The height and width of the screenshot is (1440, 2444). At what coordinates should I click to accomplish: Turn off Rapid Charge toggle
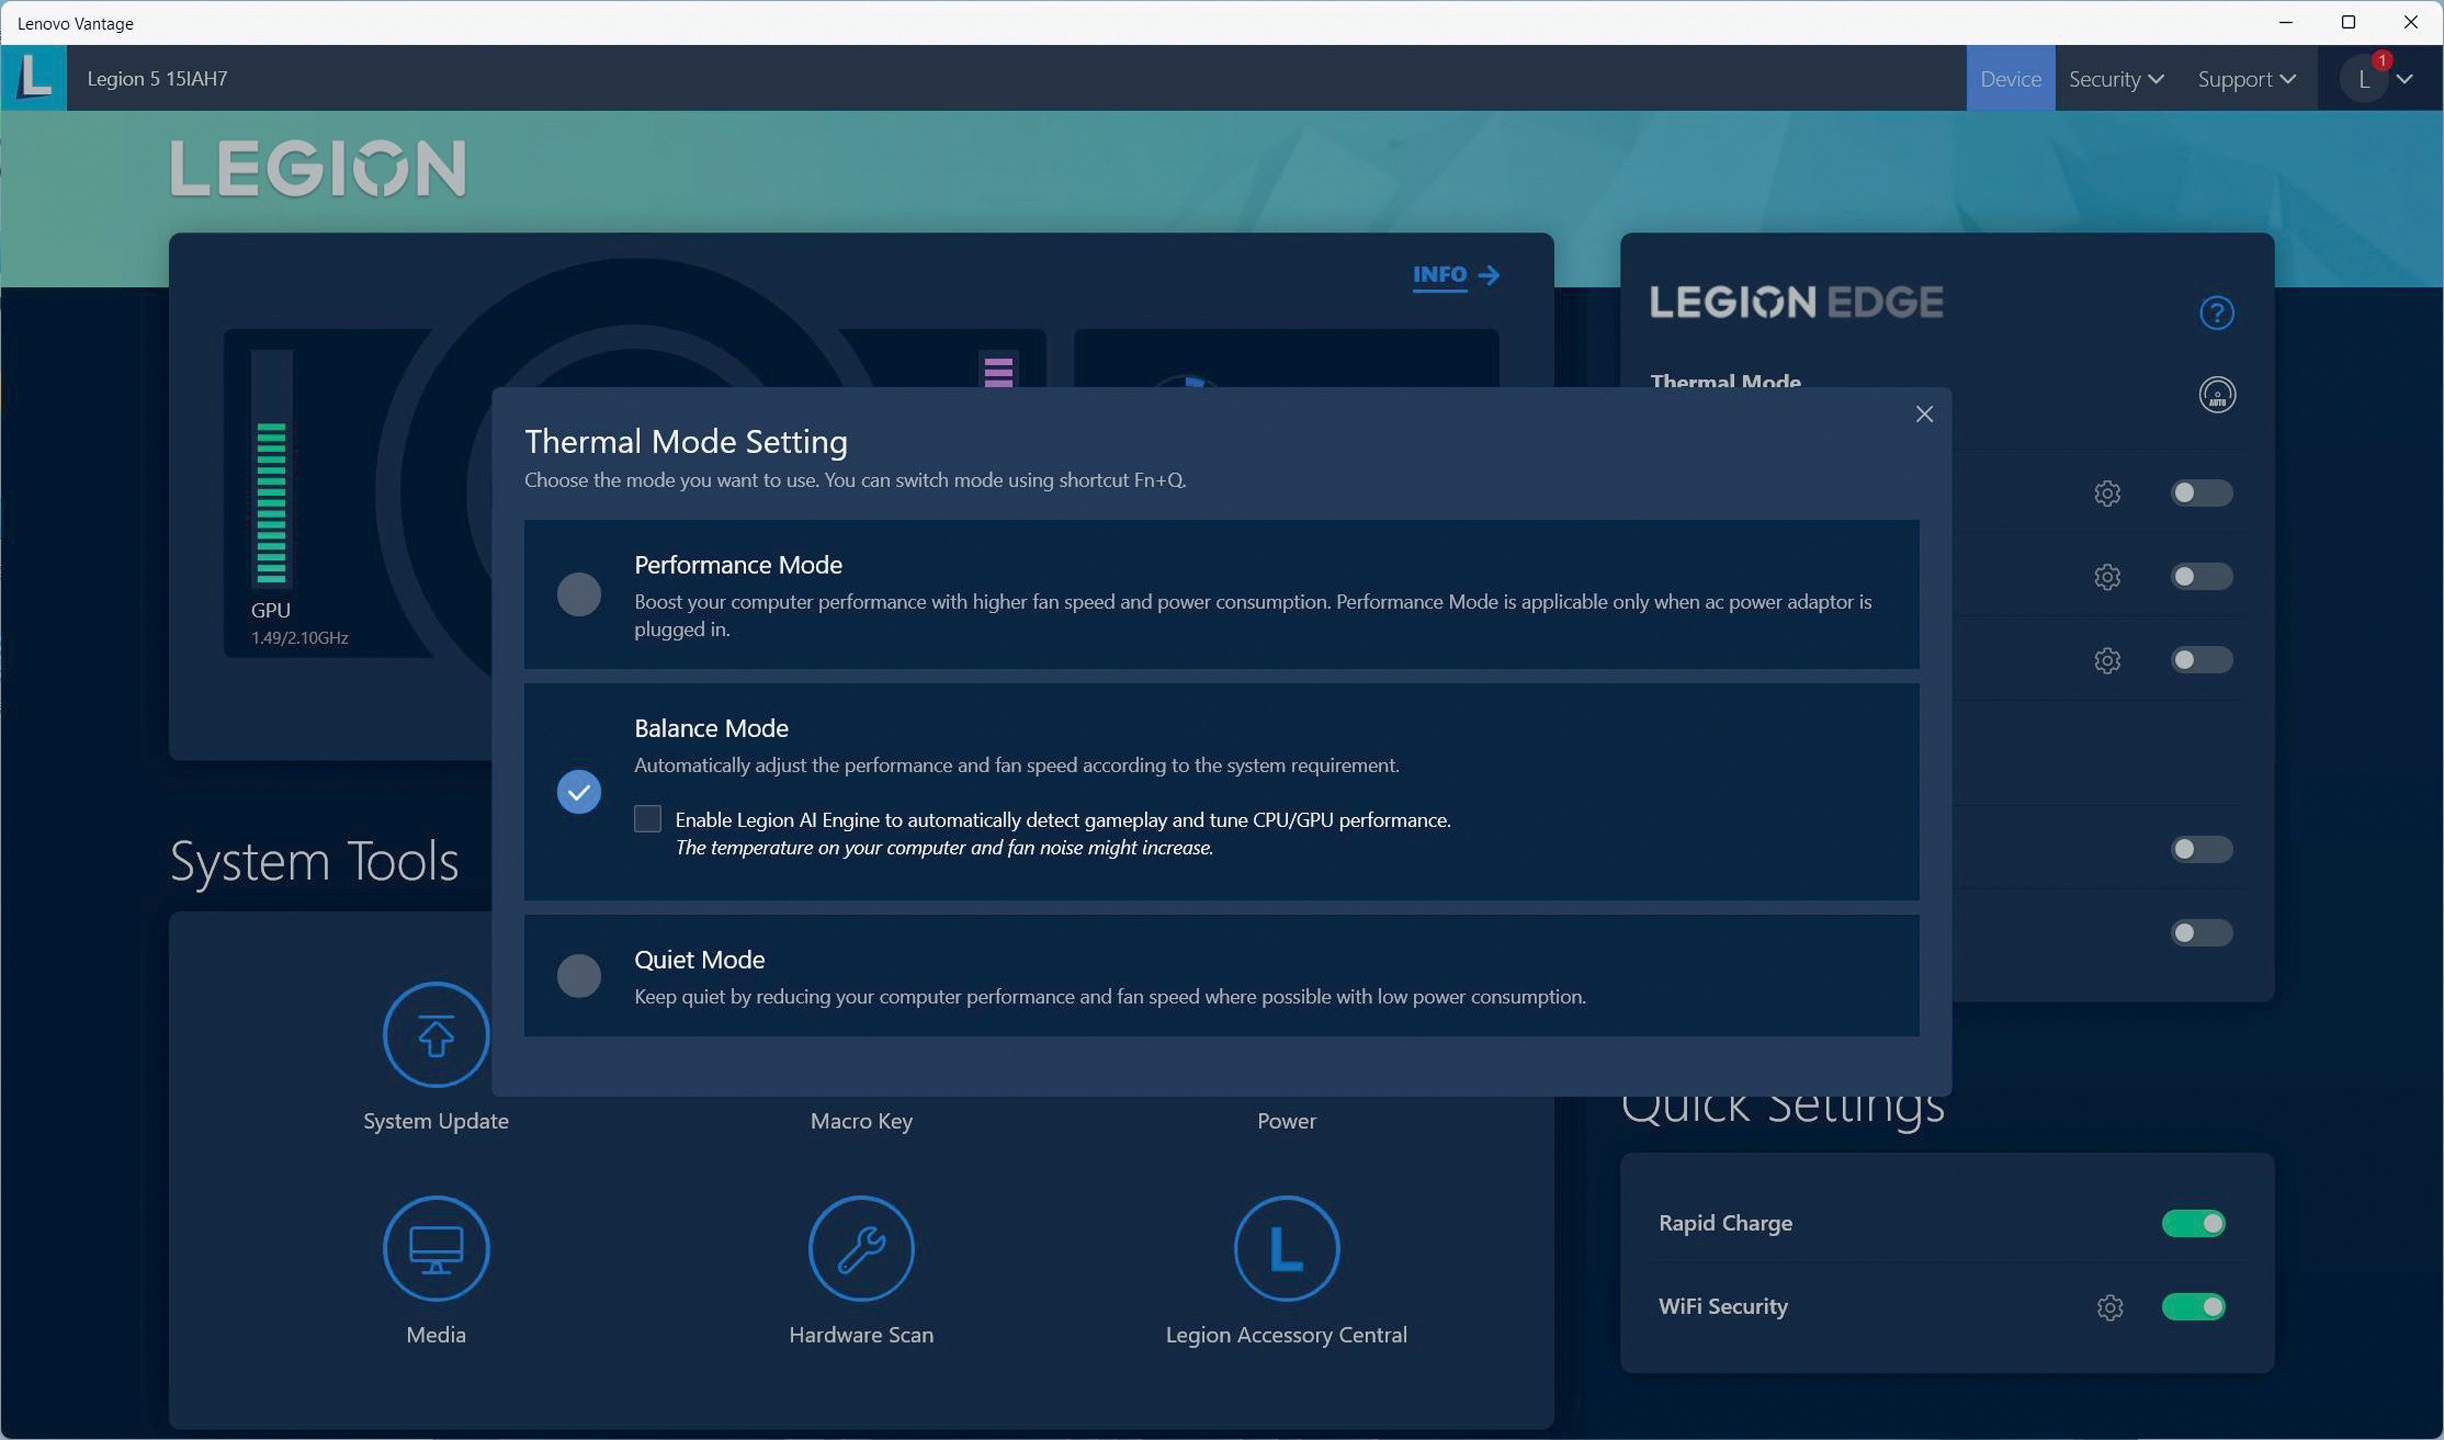click(x=2193, y=1223)
